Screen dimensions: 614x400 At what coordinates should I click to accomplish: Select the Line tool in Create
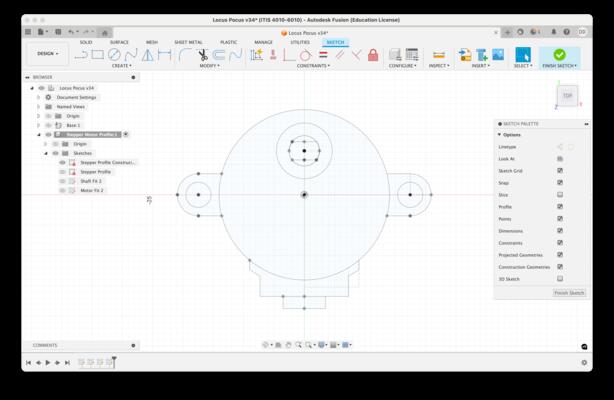tap(81, 55)
